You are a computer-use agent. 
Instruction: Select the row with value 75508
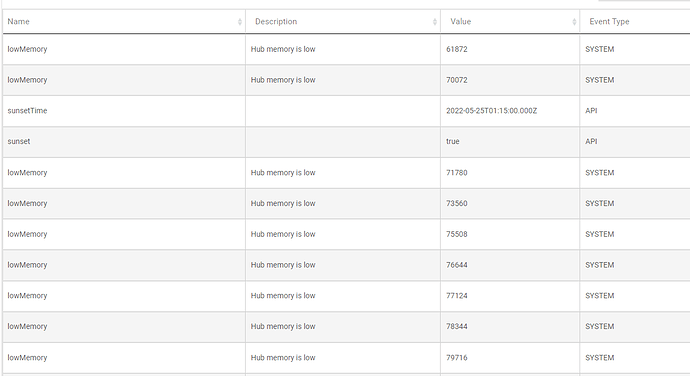coord(346,234)
